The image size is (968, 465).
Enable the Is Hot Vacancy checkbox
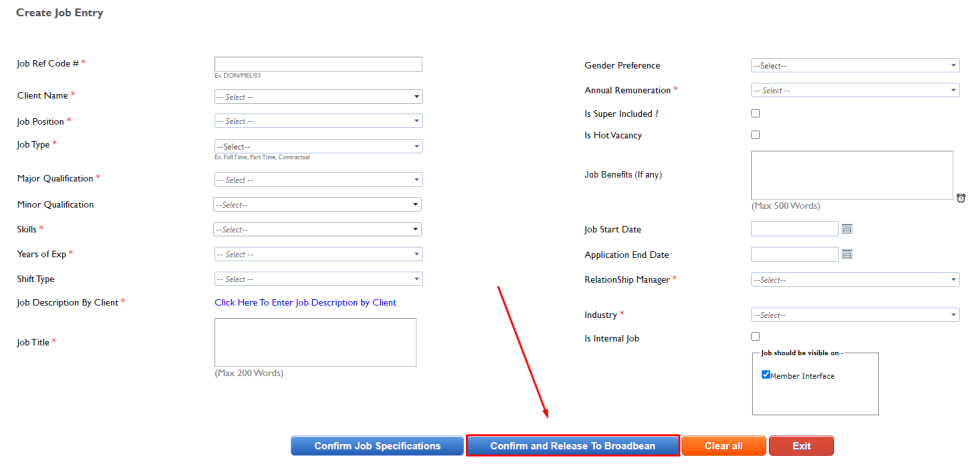point(755,135)
